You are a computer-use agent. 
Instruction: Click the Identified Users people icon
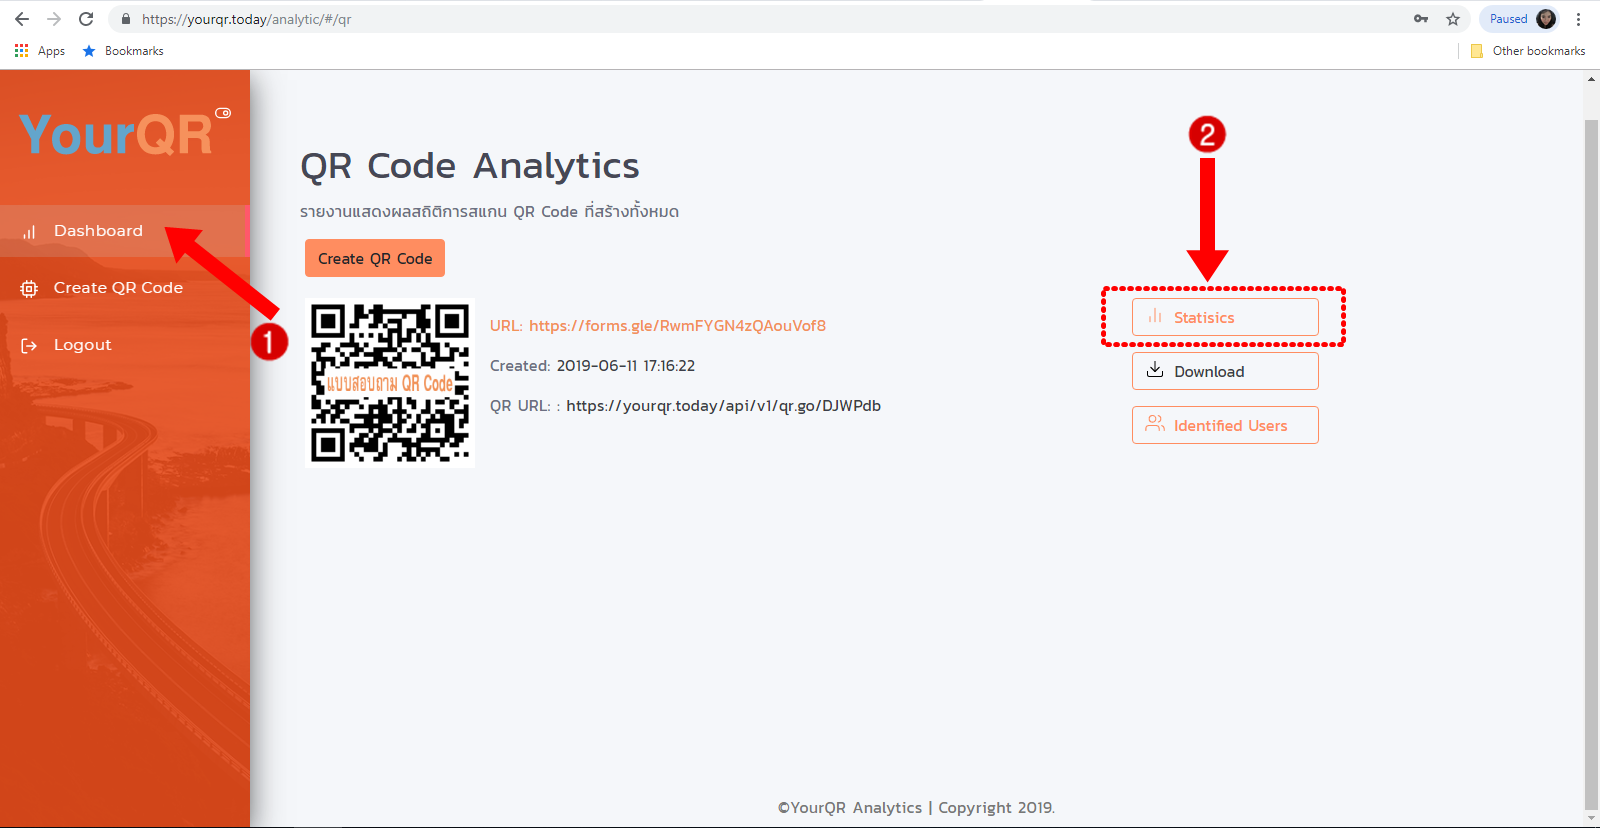(1155, 424)
